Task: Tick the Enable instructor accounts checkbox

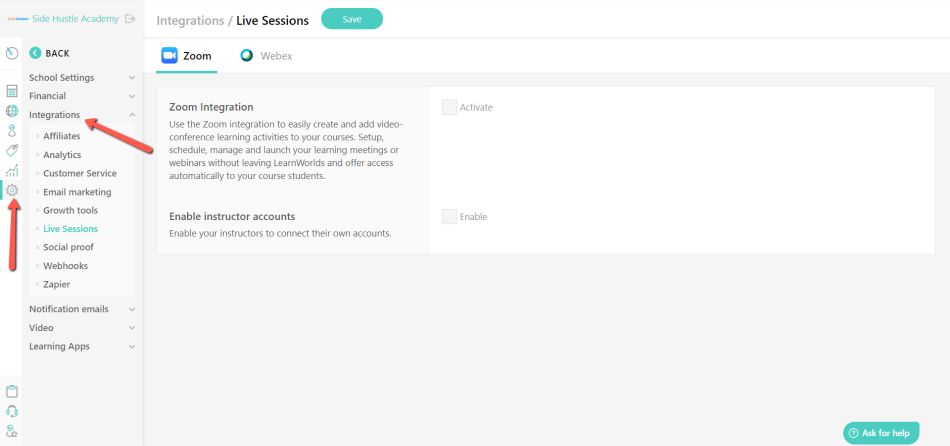Action: [x=450, y=216]
